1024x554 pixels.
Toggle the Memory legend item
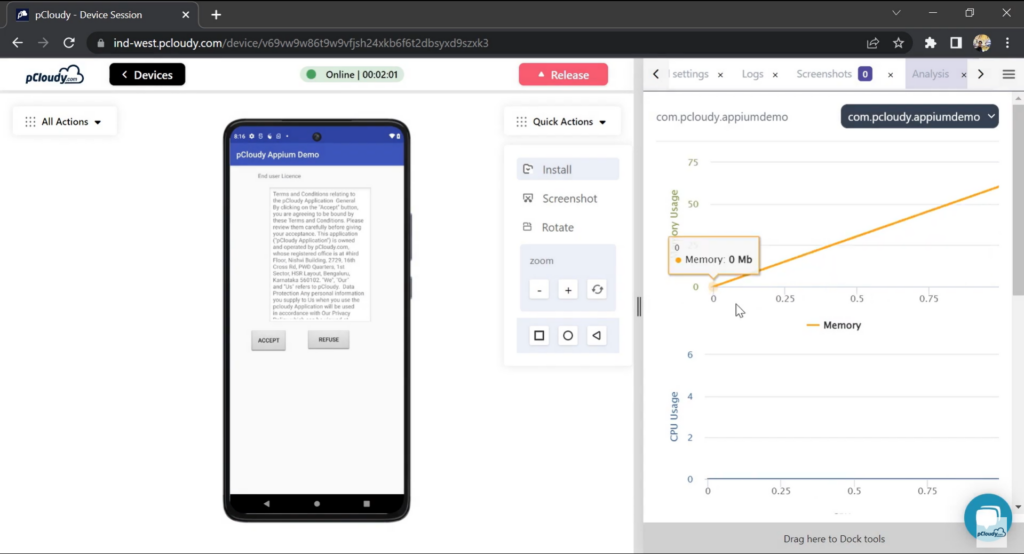click(834, 325)
